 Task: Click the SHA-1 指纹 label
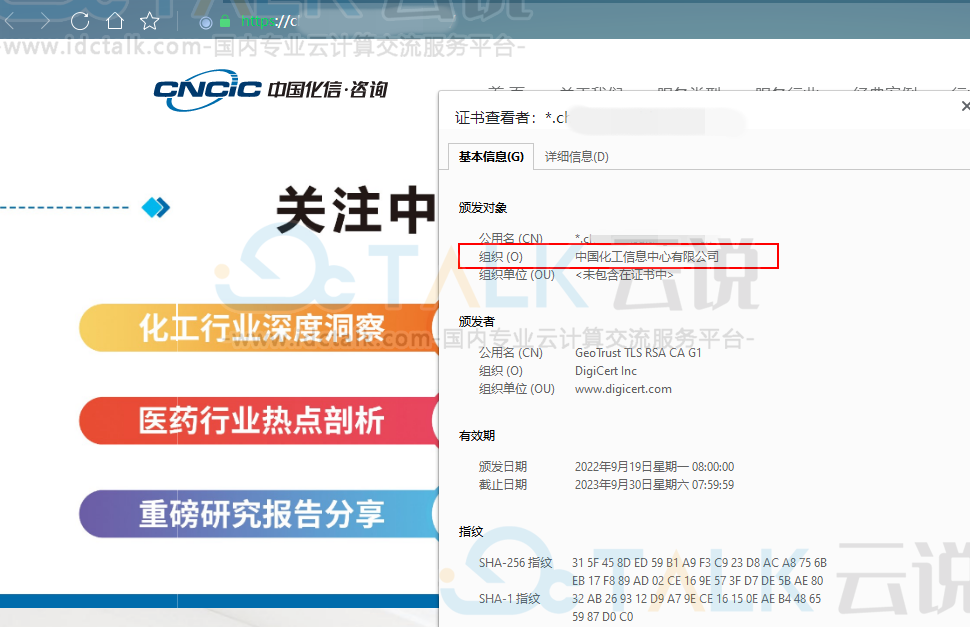click(509, 599)
